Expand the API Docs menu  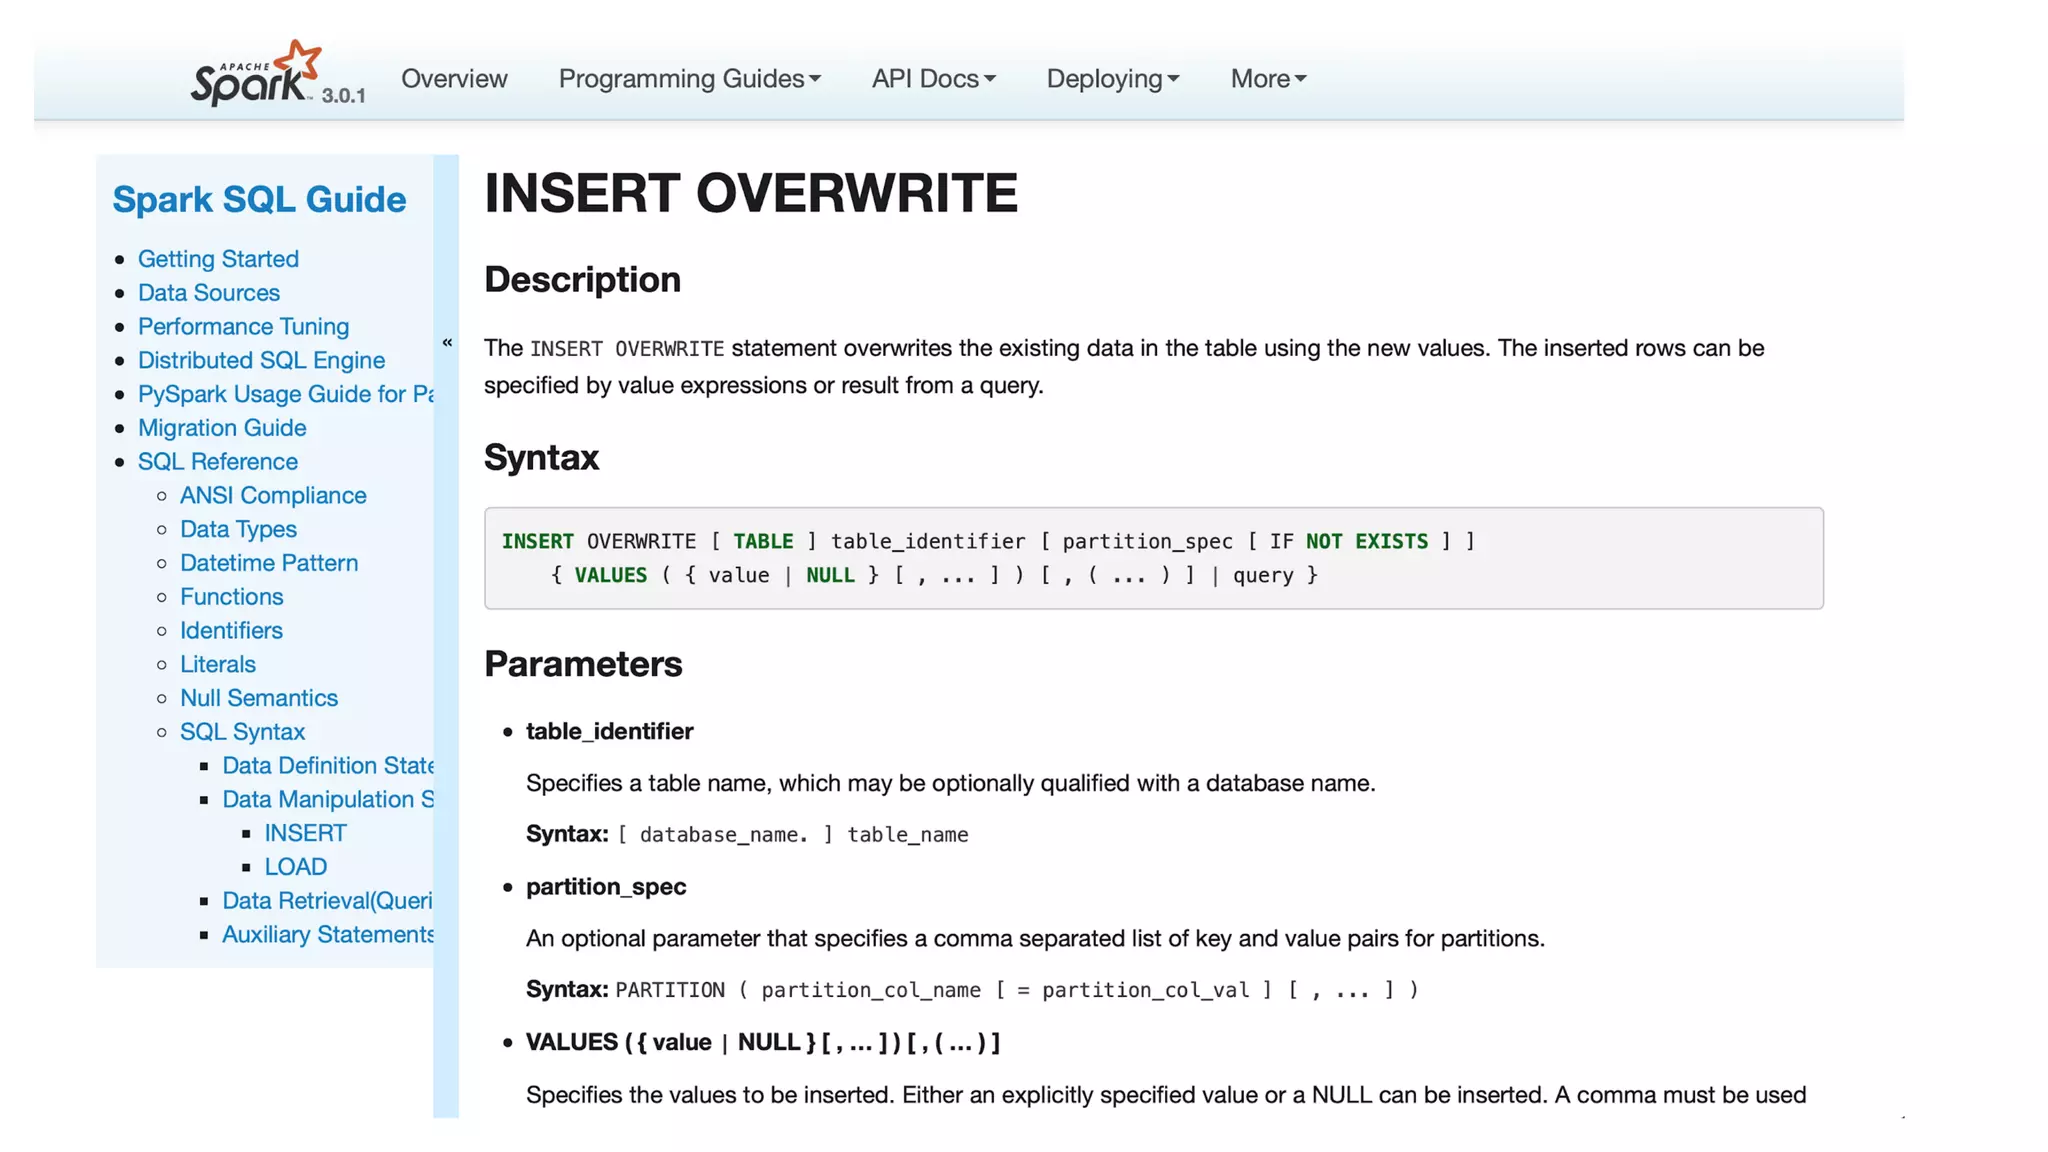click(x=933, y=79)
